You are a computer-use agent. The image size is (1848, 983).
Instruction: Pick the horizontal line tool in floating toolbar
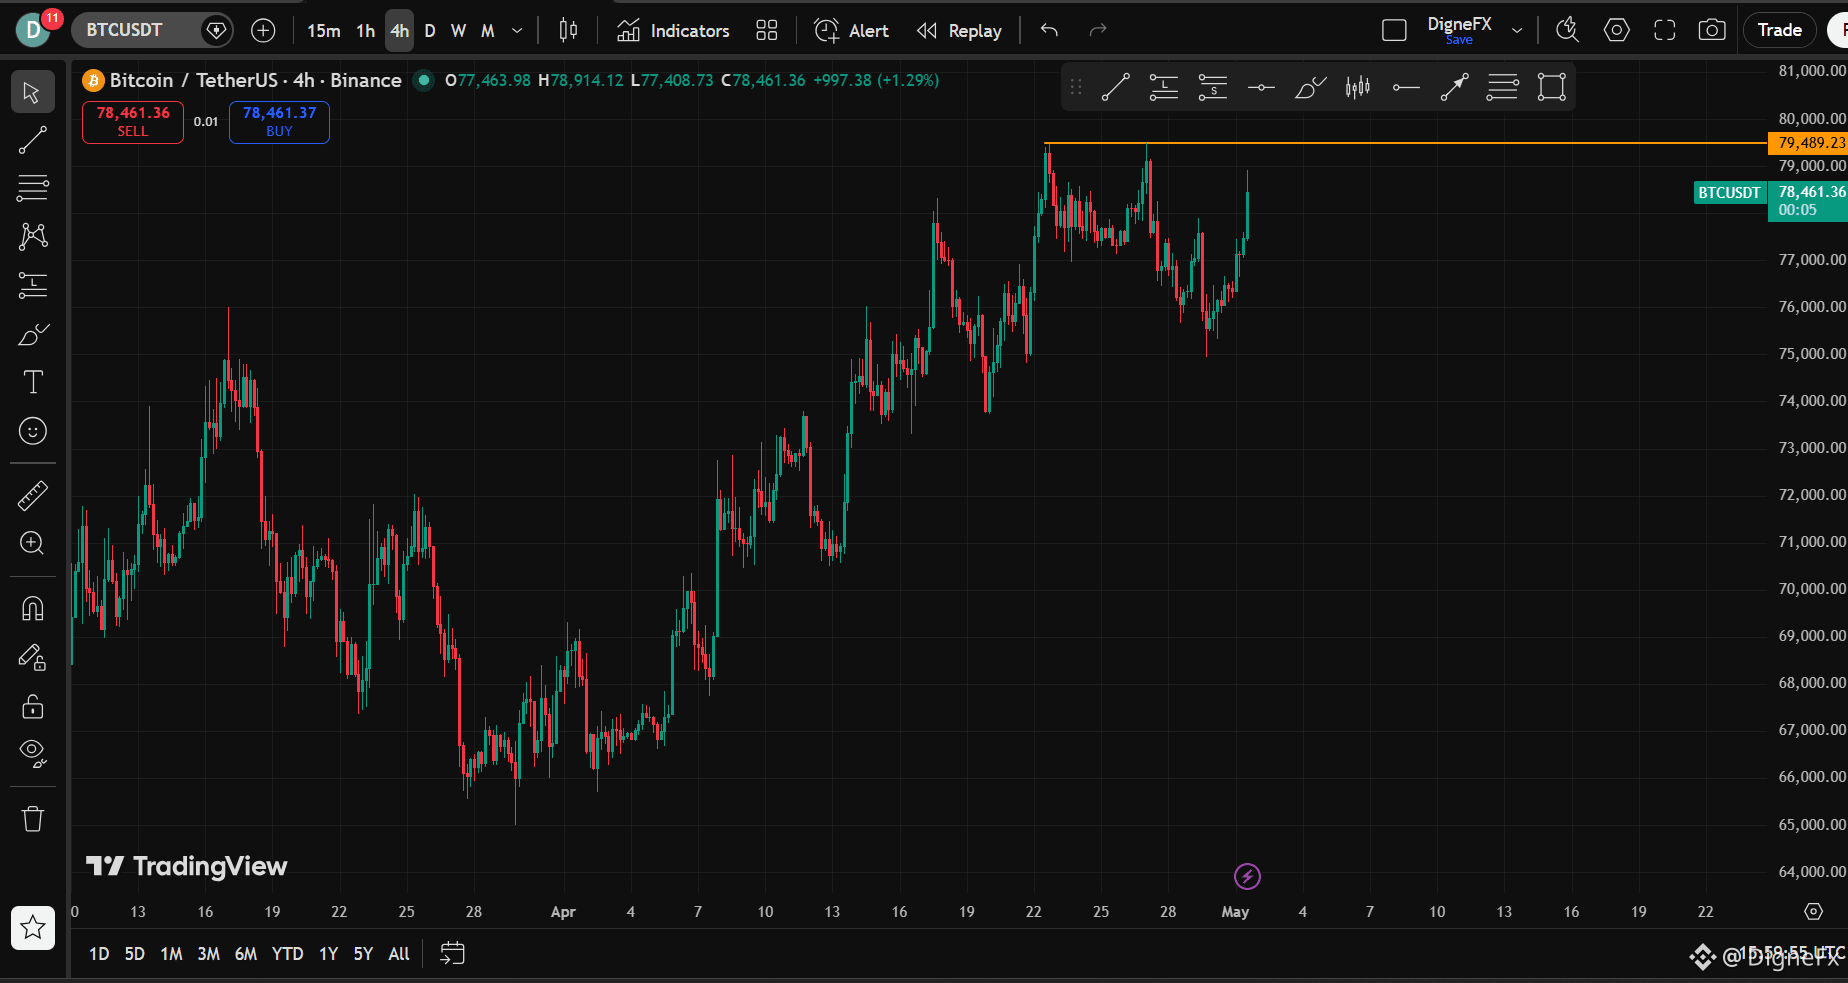point(1261,88)
